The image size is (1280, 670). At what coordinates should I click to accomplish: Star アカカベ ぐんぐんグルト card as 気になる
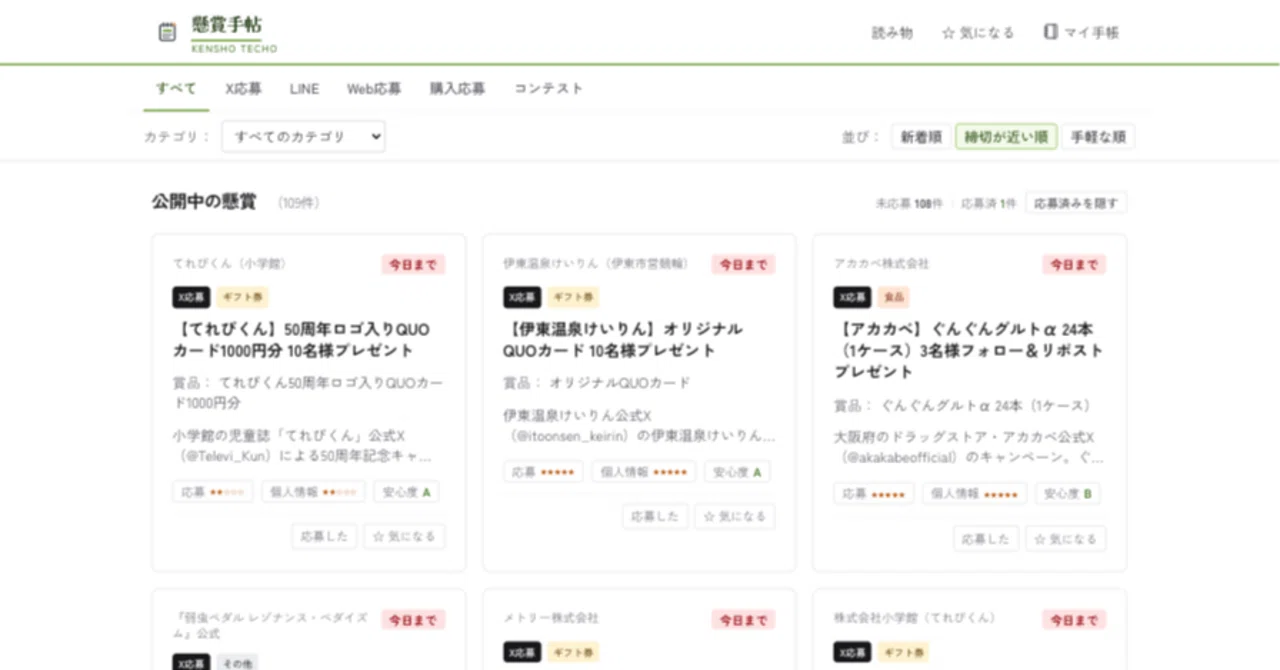coord(1066,539)
